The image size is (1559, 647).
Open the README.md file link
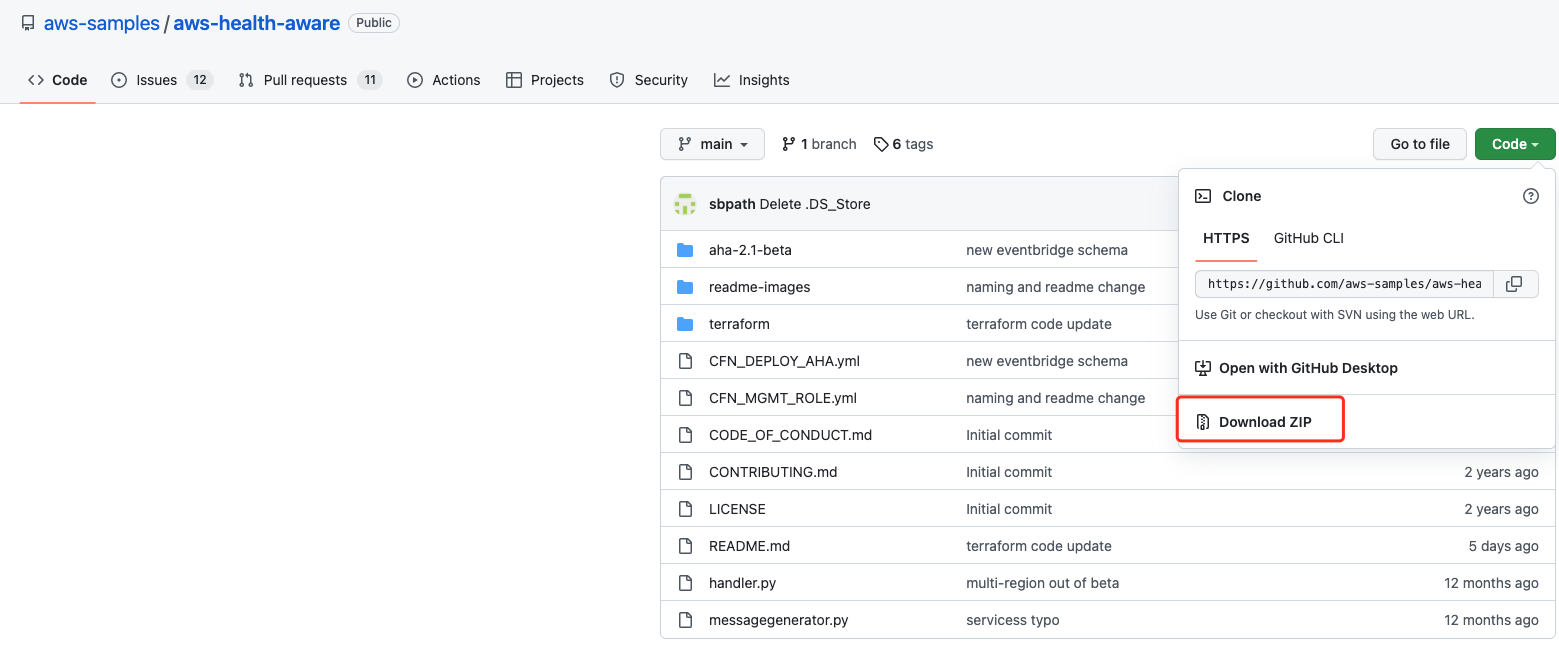point(749,545)
